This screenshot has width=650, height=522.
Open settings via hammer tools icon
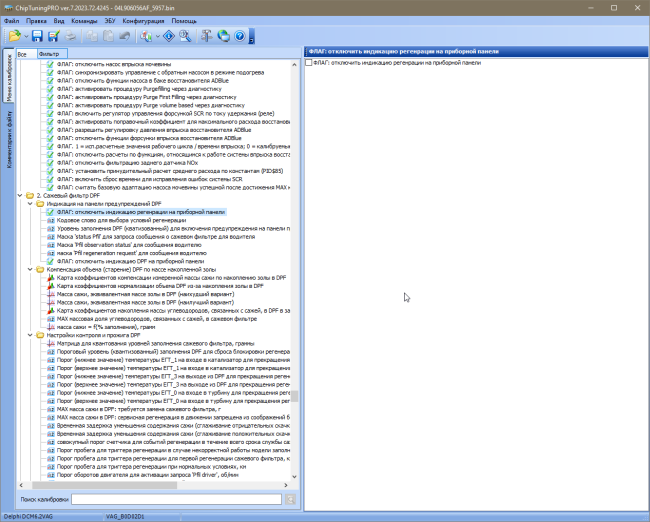(x=206, y=36)
